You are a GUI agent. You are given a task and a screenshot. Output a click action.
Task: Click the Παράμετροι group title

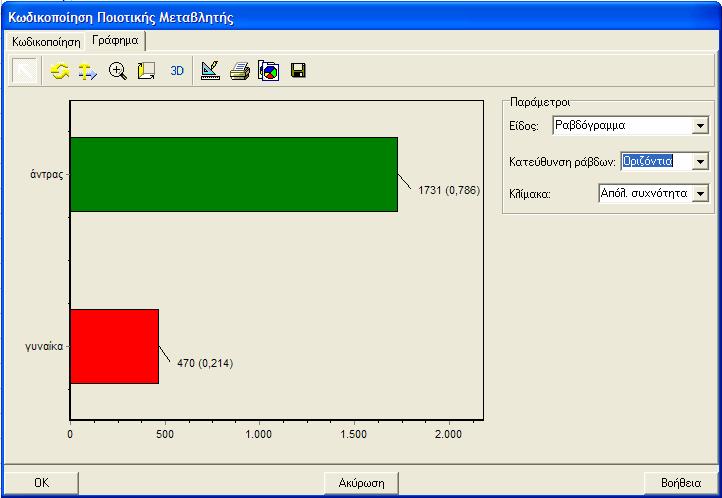coord(540,102)
